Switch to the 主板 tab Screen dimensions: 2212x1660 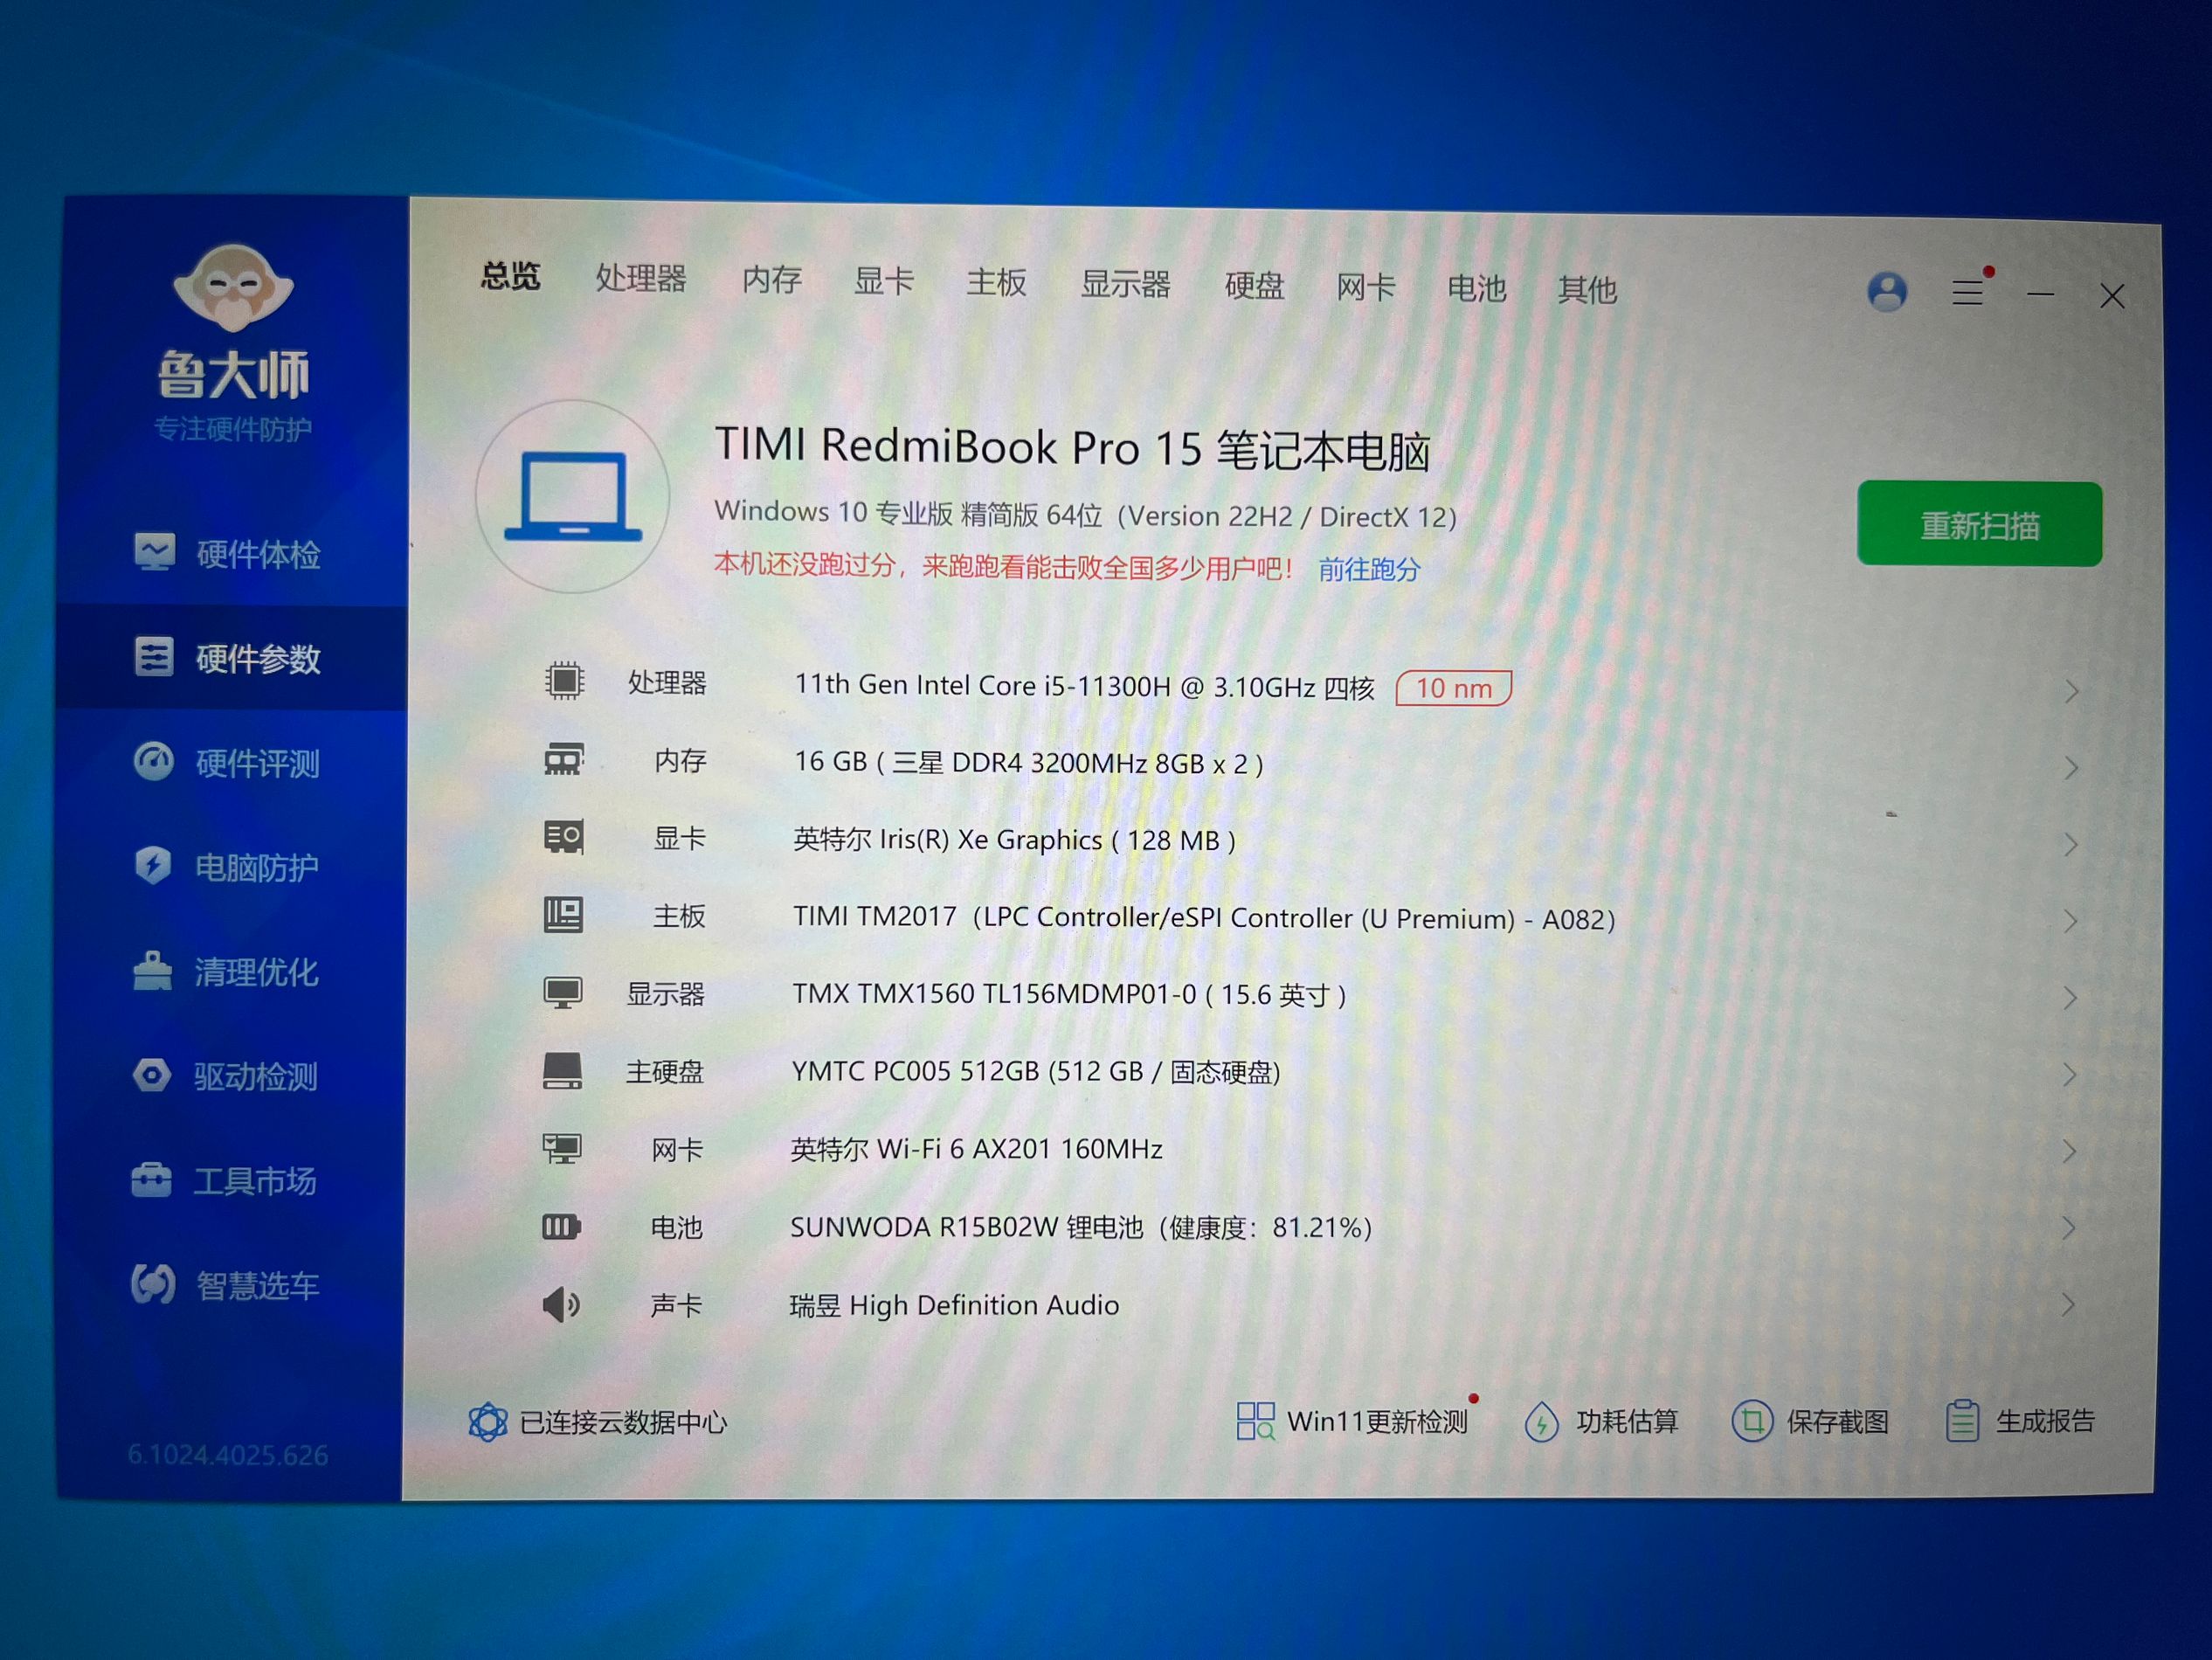[x=996, y=283]
